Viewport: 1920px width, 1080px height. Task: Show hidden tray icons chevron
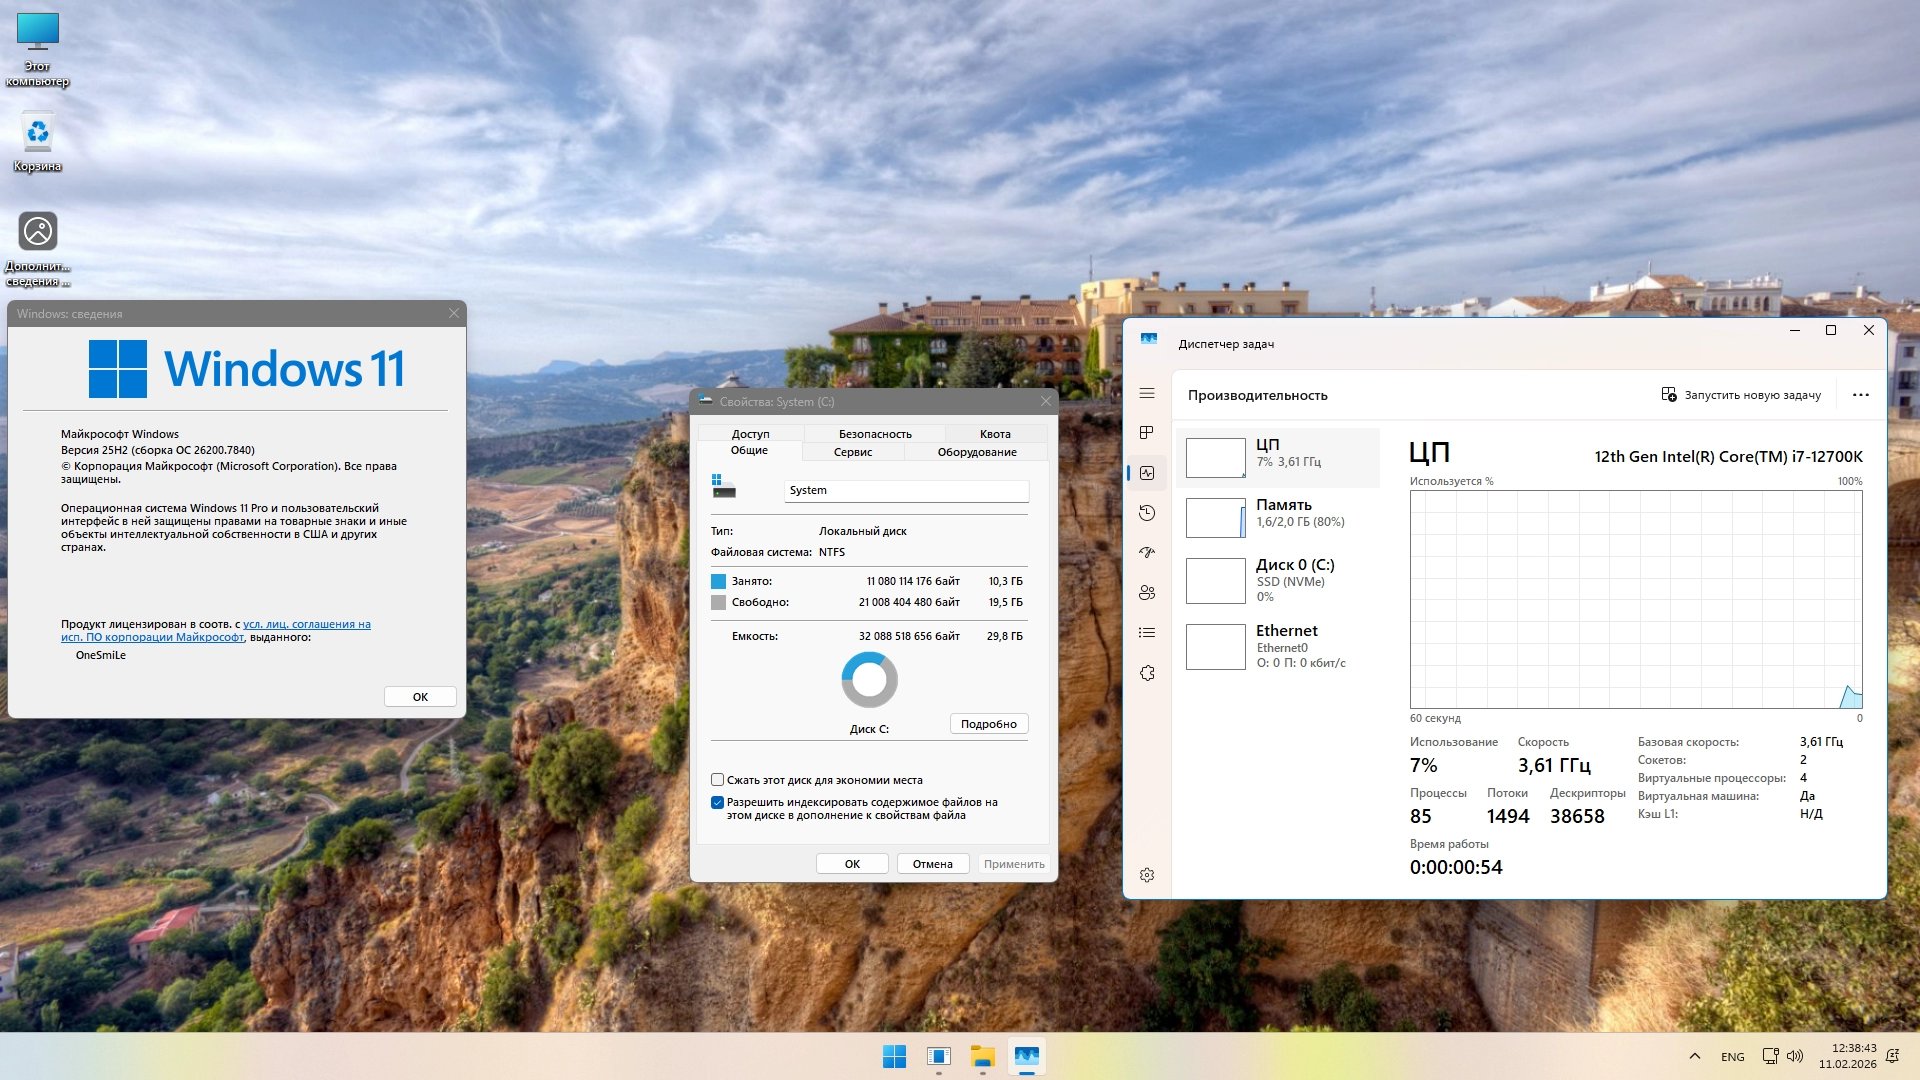tap(1694, 1056)
